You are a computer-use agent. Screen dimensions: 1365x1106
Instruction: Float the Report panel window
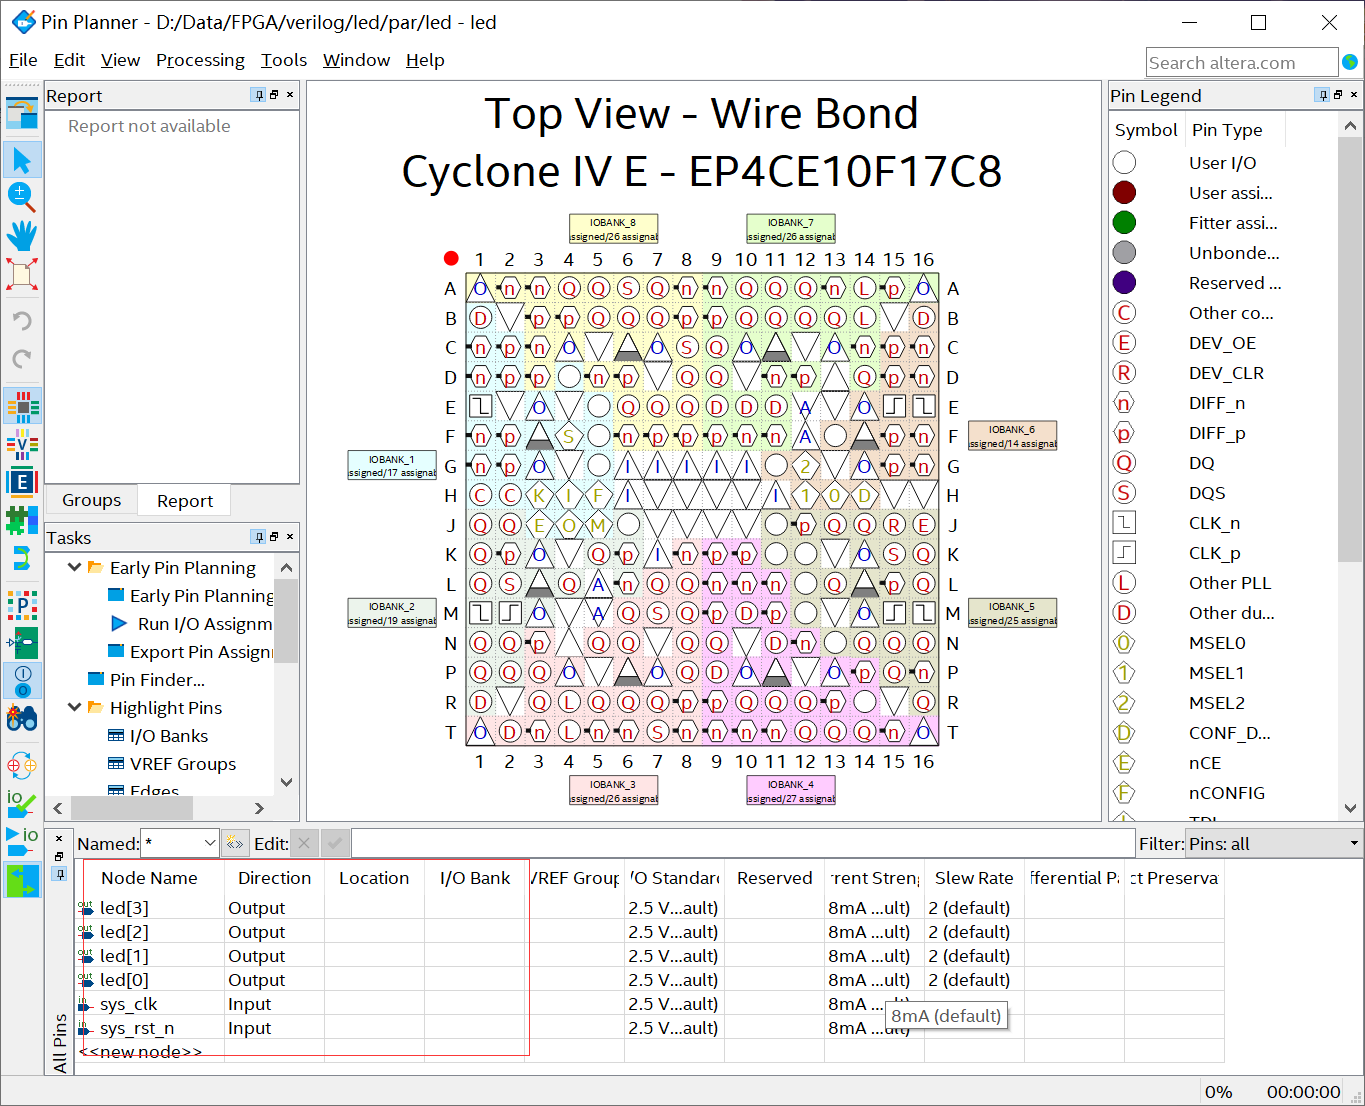pos(274,95)
